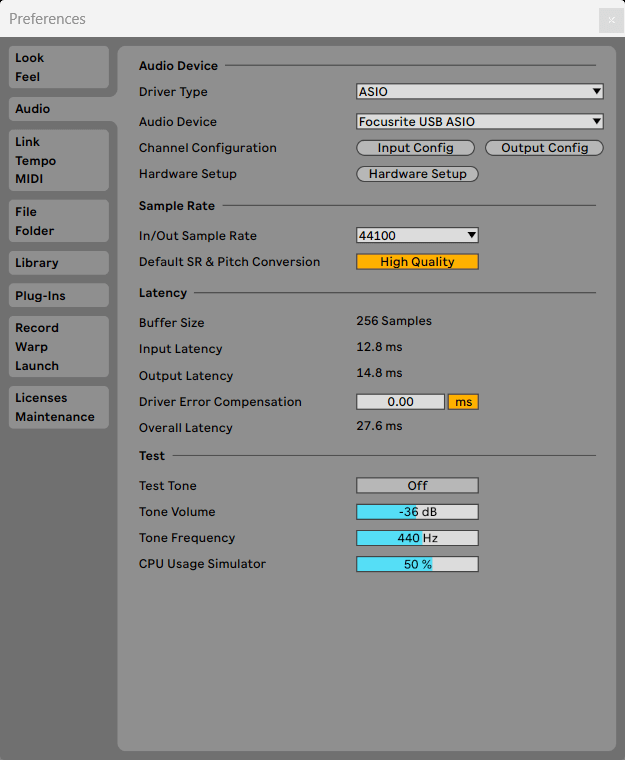The height and width of the screenshot is (760, 625).
Task: Expand the Driver Type dropdown
Action: click(480, 92)
